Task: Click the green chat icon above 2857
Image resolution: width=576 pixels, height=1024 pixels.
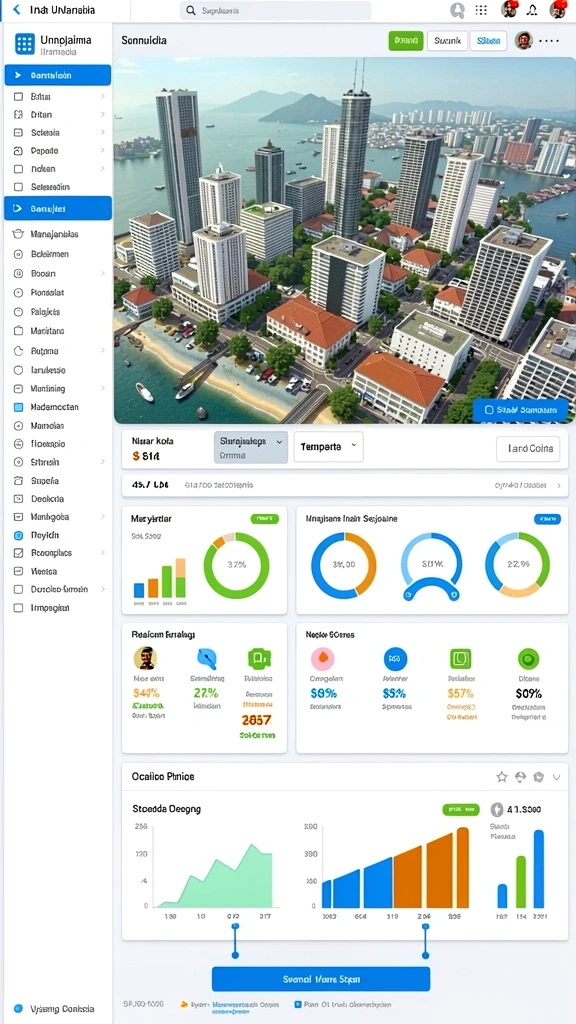Action: [x=259, y=659]
